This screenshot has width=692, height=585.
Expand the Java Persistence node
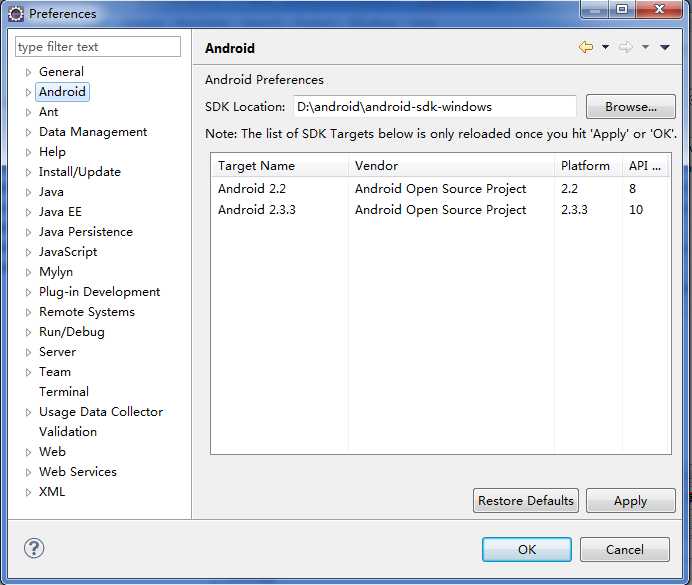pyautogui.click(x=28, y=232)
